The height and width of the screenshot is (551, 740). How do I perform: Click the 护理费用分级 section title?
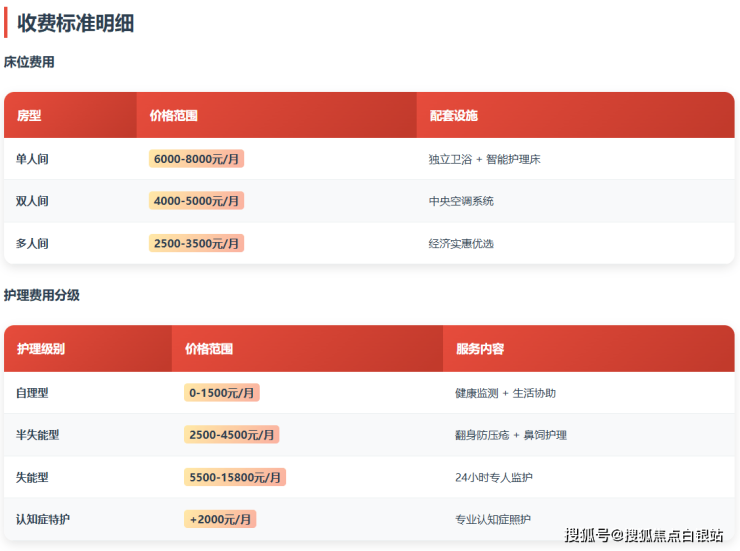pos(42,295)
